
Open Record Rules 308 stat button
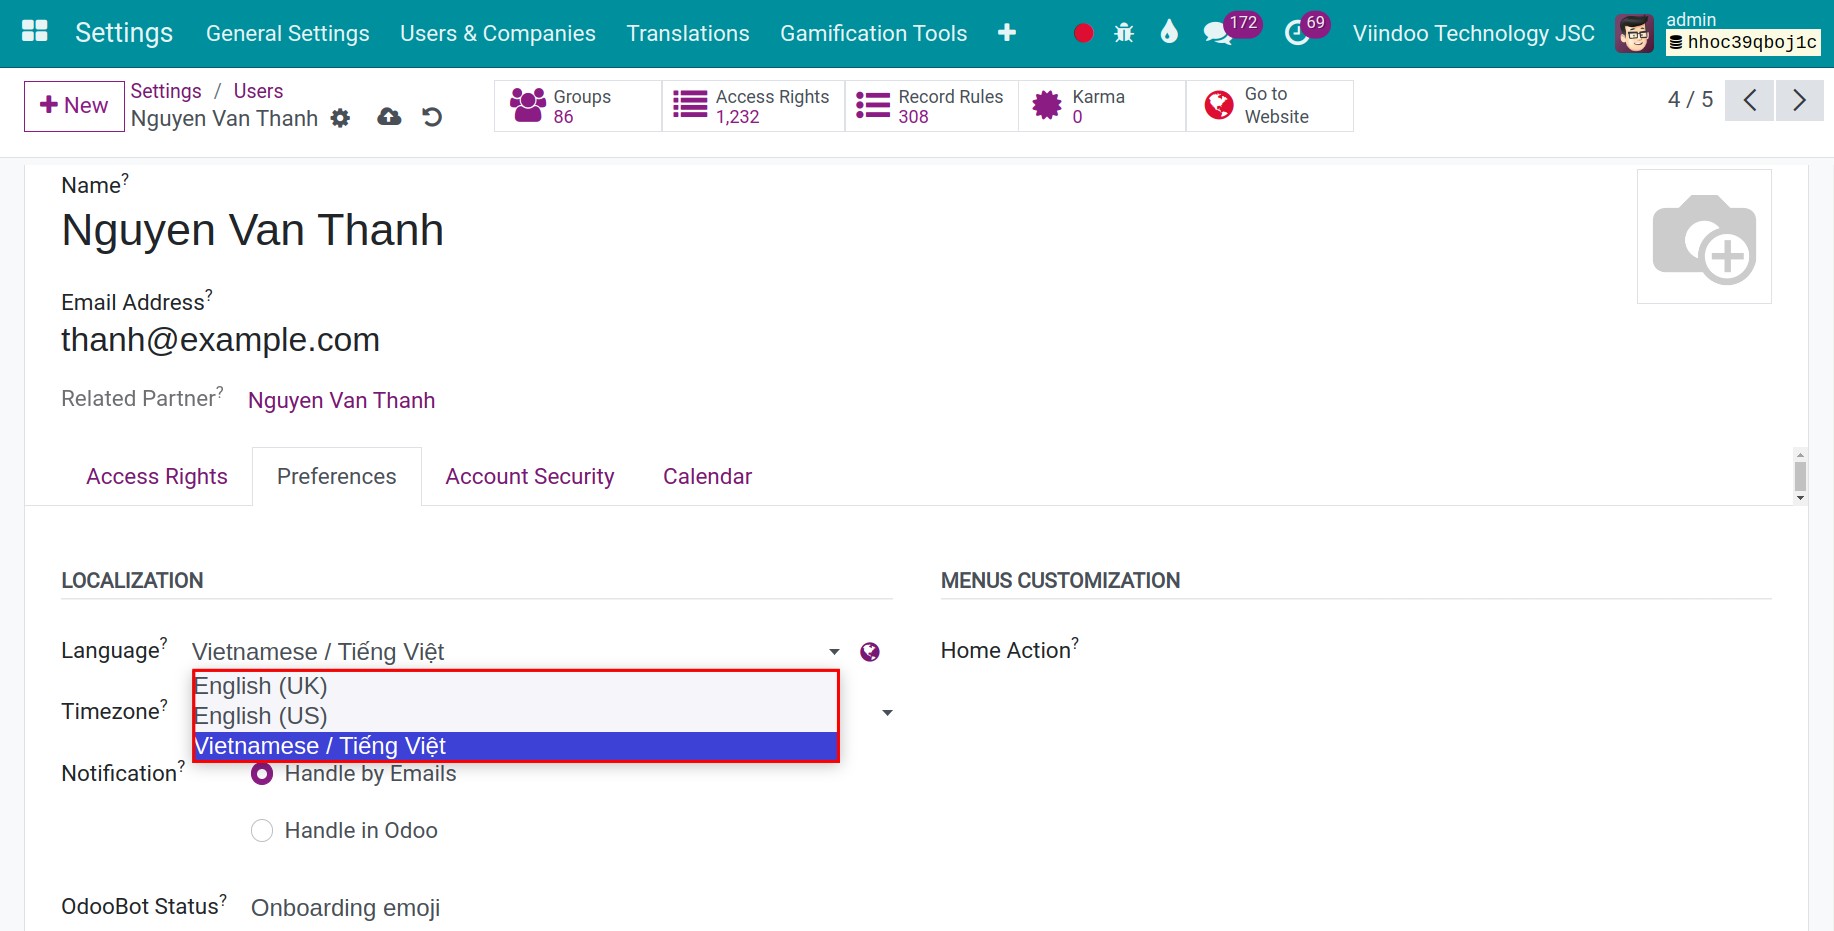(x=931, y=106)
